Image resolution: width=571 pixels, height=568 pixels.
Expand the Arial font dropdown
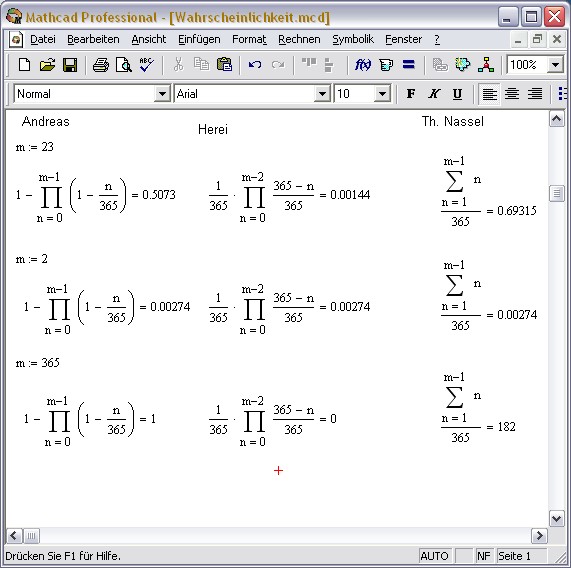[x=322, y=94]
